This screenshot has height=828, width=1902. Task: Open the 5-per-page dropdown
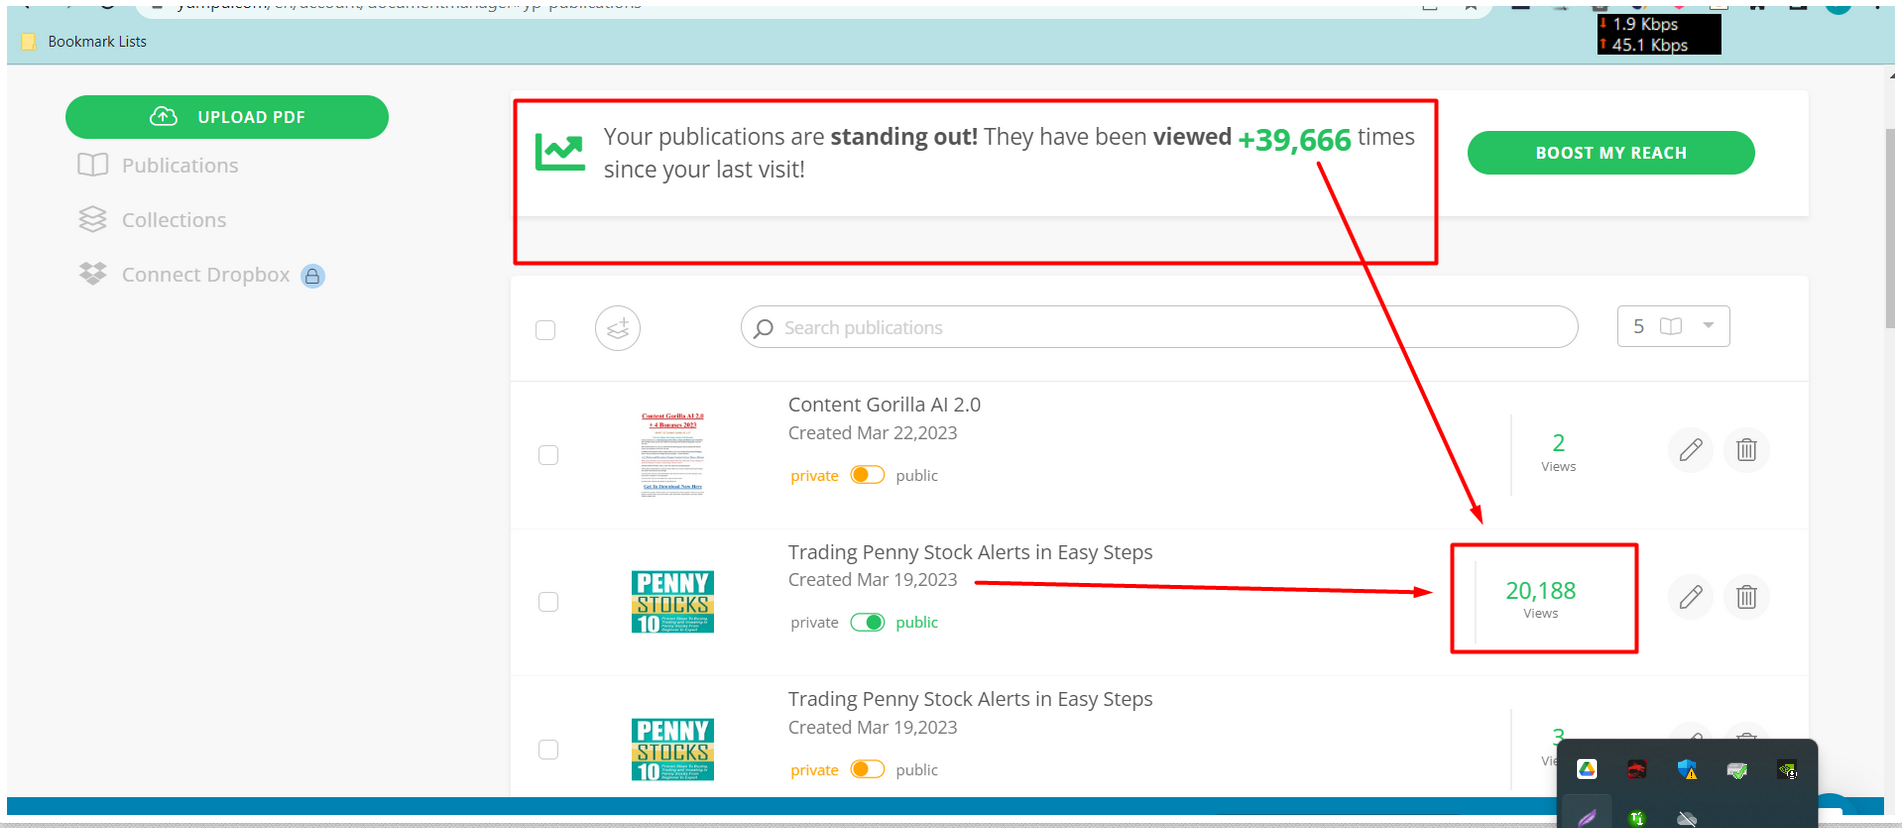click(1673, 326)
